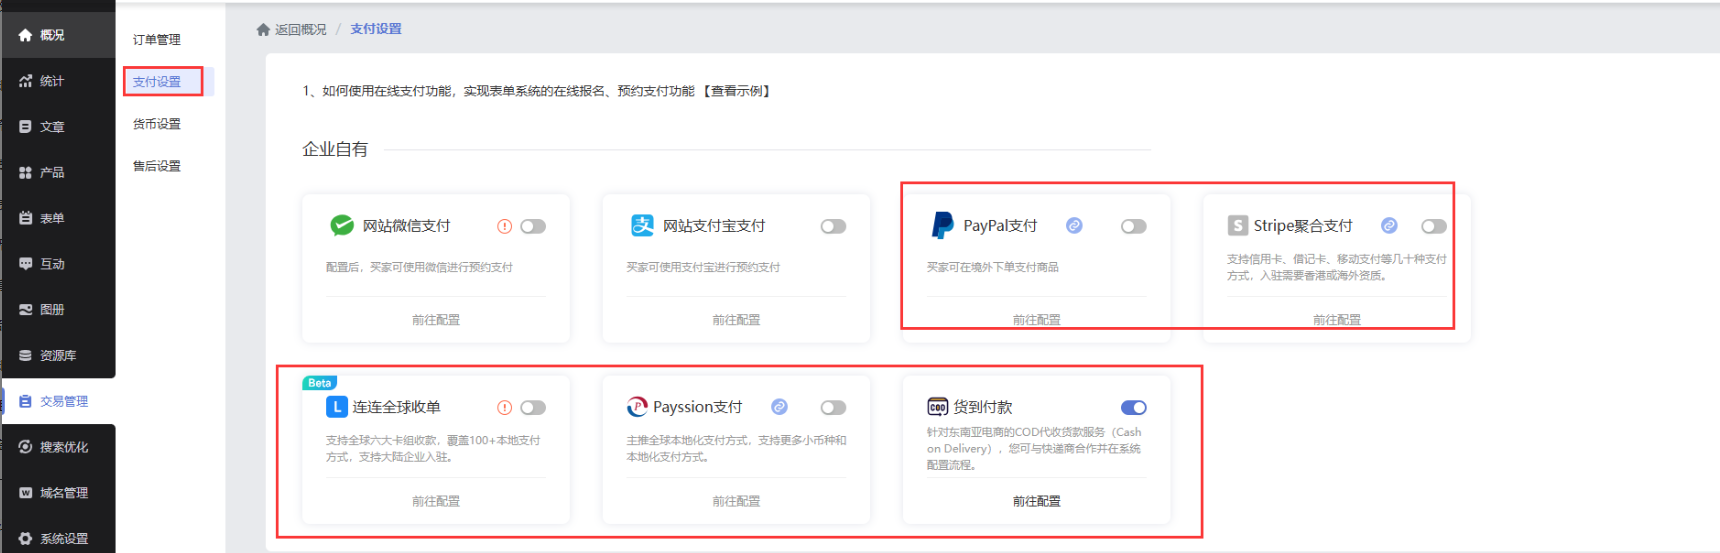Click 返回概况 in the breadcrumb
This screenshot has height=553, width=1720.
(300, 30)
